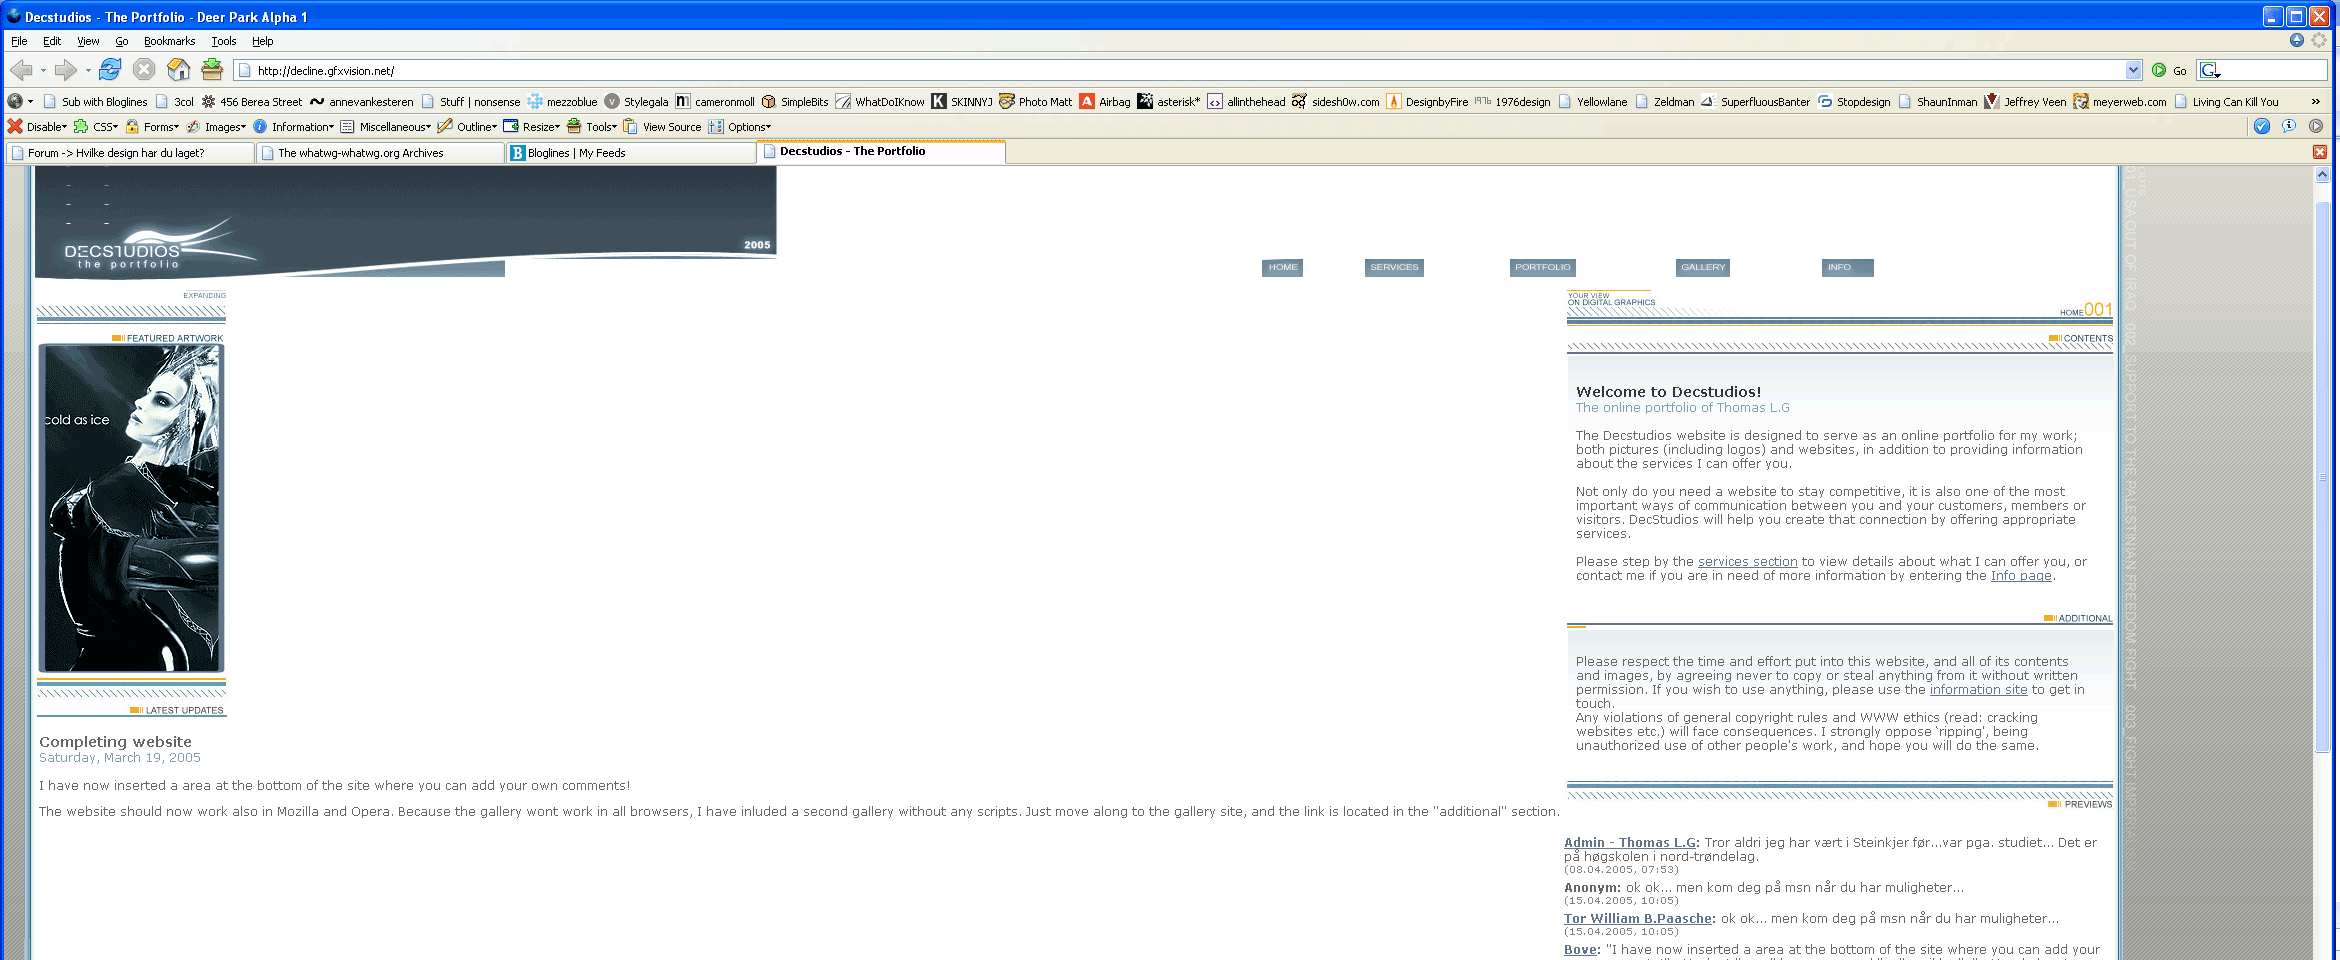Viewport: 2340px width, 960px height.
Task: Click the Admin - Thomas L.G link
Action: click(x=1630, y=843)
